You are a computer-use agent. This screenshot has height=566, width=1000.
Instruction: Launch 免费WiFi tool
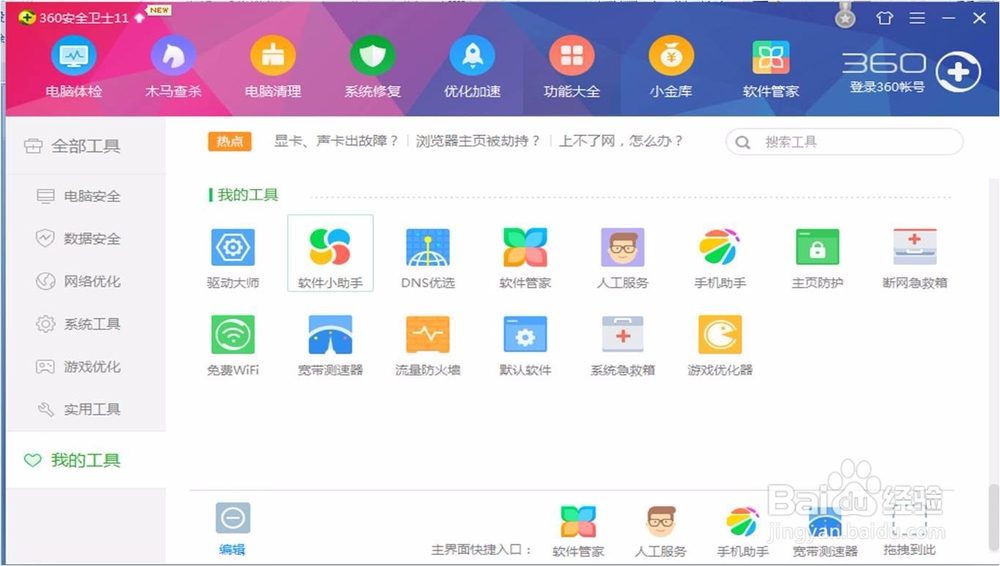click(x=233, y=345)
